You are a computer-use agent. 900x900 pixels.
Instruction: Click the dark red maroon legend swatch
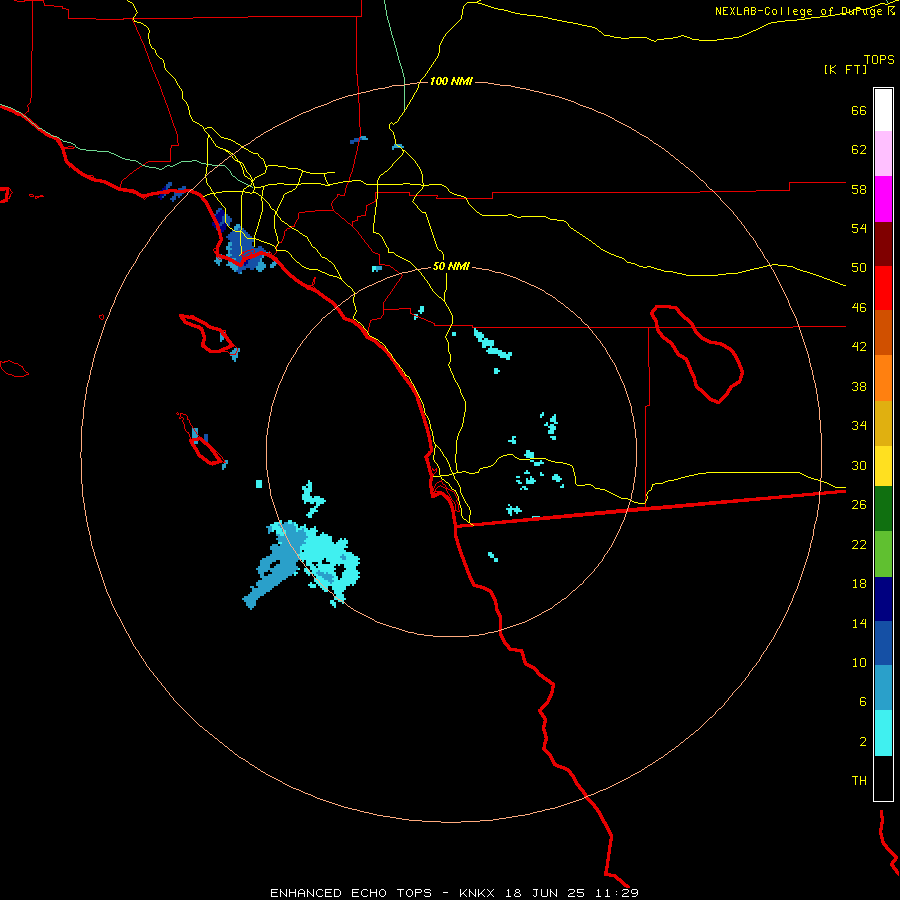[883, 245]
